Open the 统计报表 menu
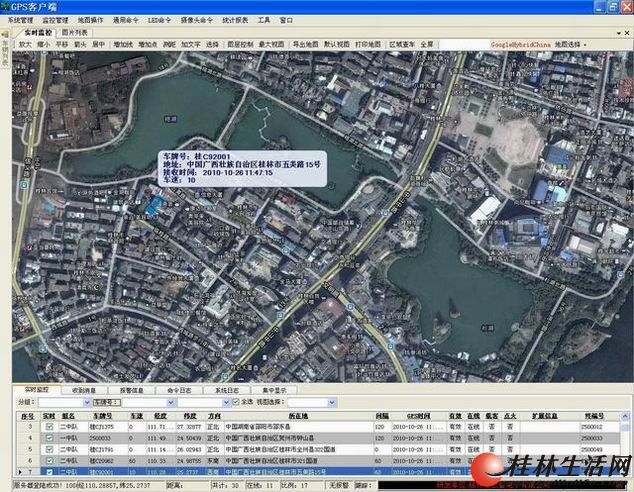 [235, 20]
